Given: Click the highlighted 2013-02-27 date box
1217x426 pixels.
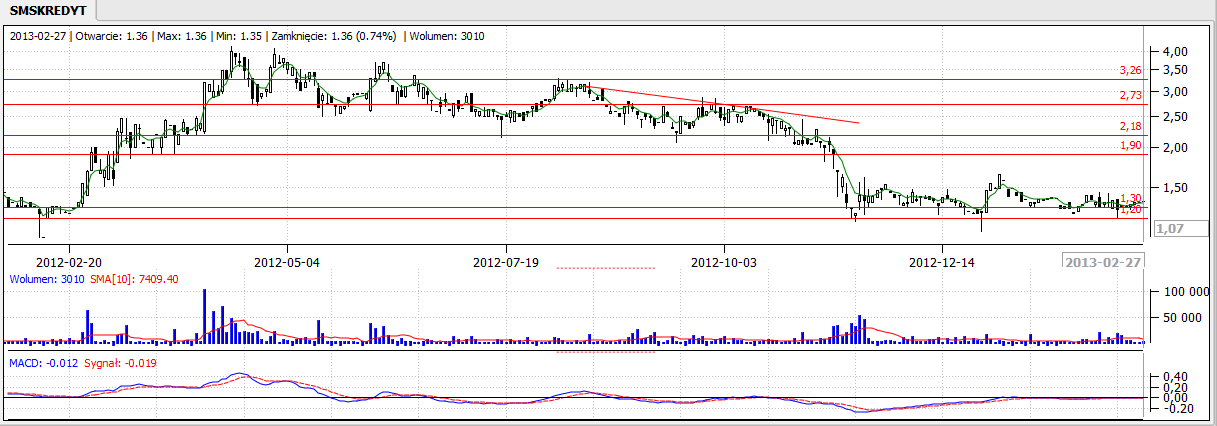Looking at the screenshot, I should pyautogui.click(x=1101, y=263).
